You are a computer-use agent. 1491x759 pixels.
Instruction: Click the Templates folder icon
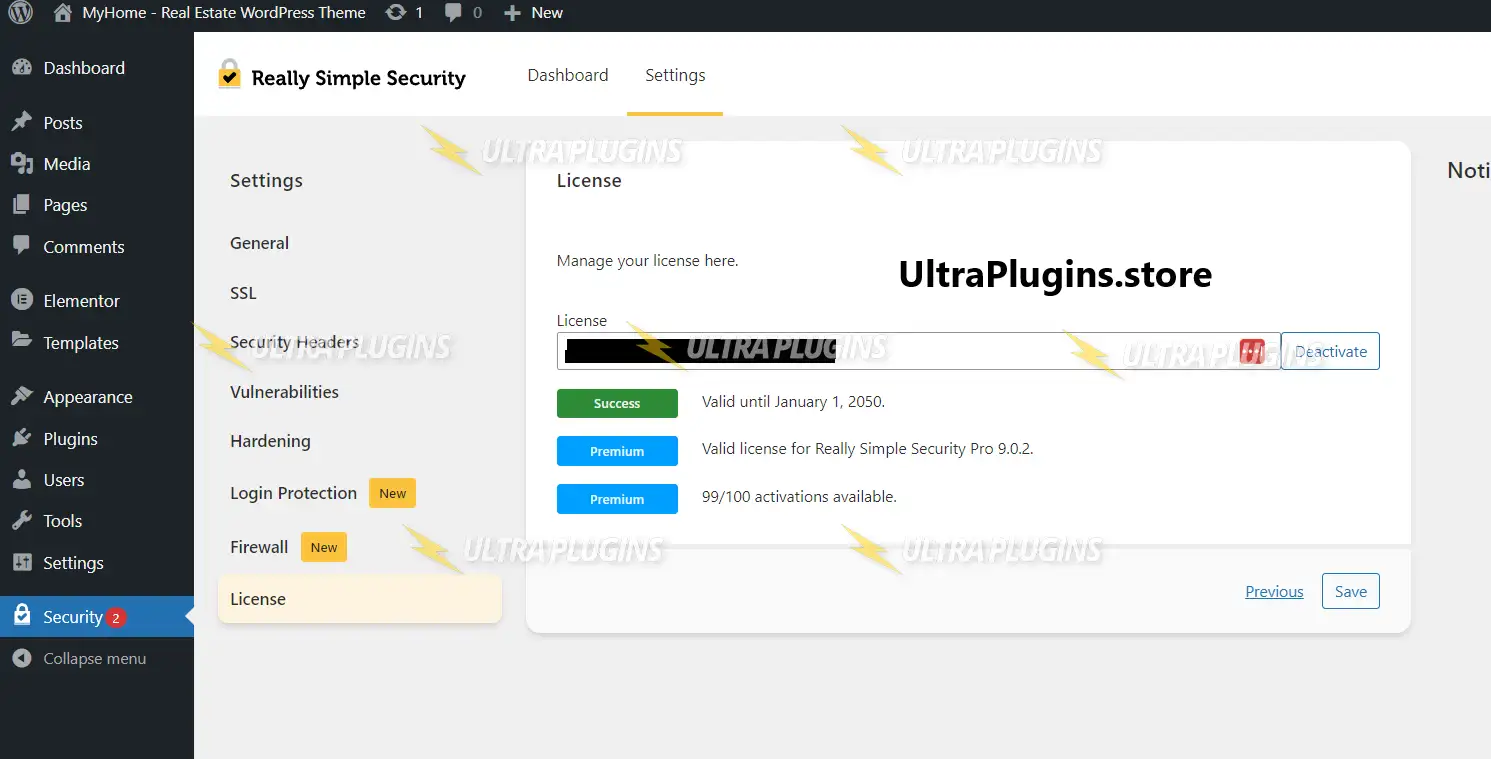[x=22, y=341]
